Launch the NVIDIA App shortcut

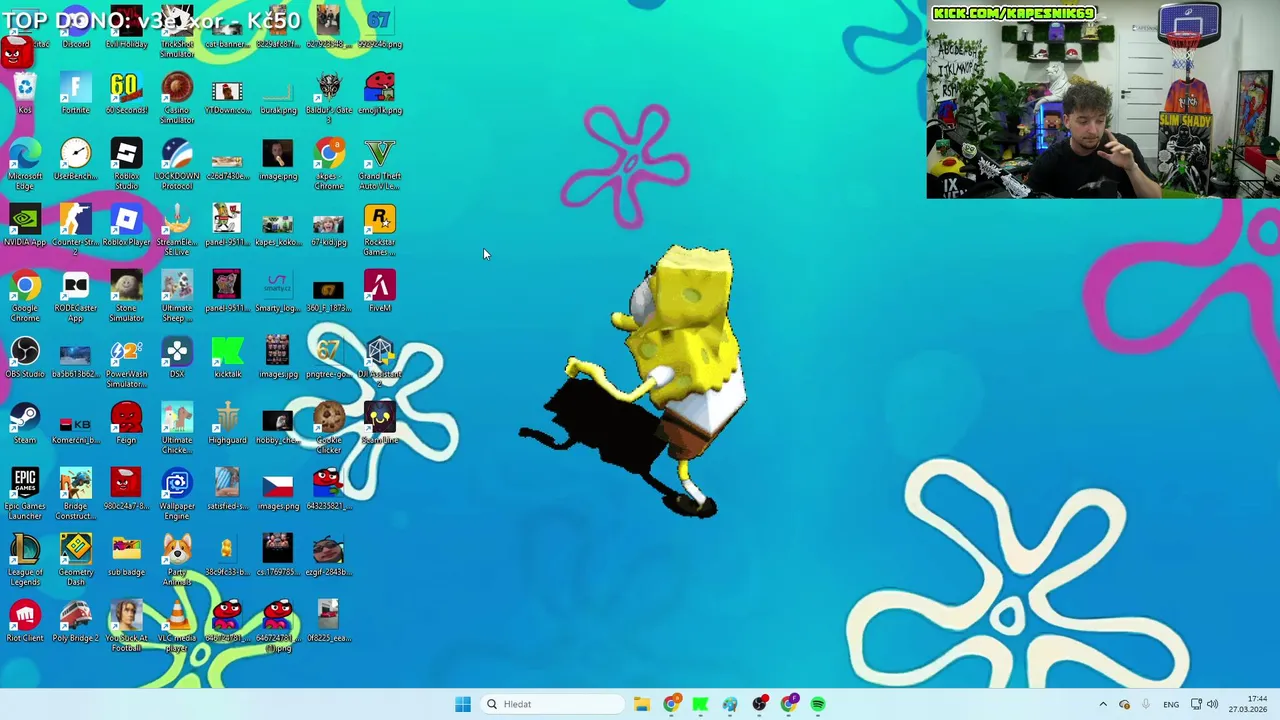point(25,226)
